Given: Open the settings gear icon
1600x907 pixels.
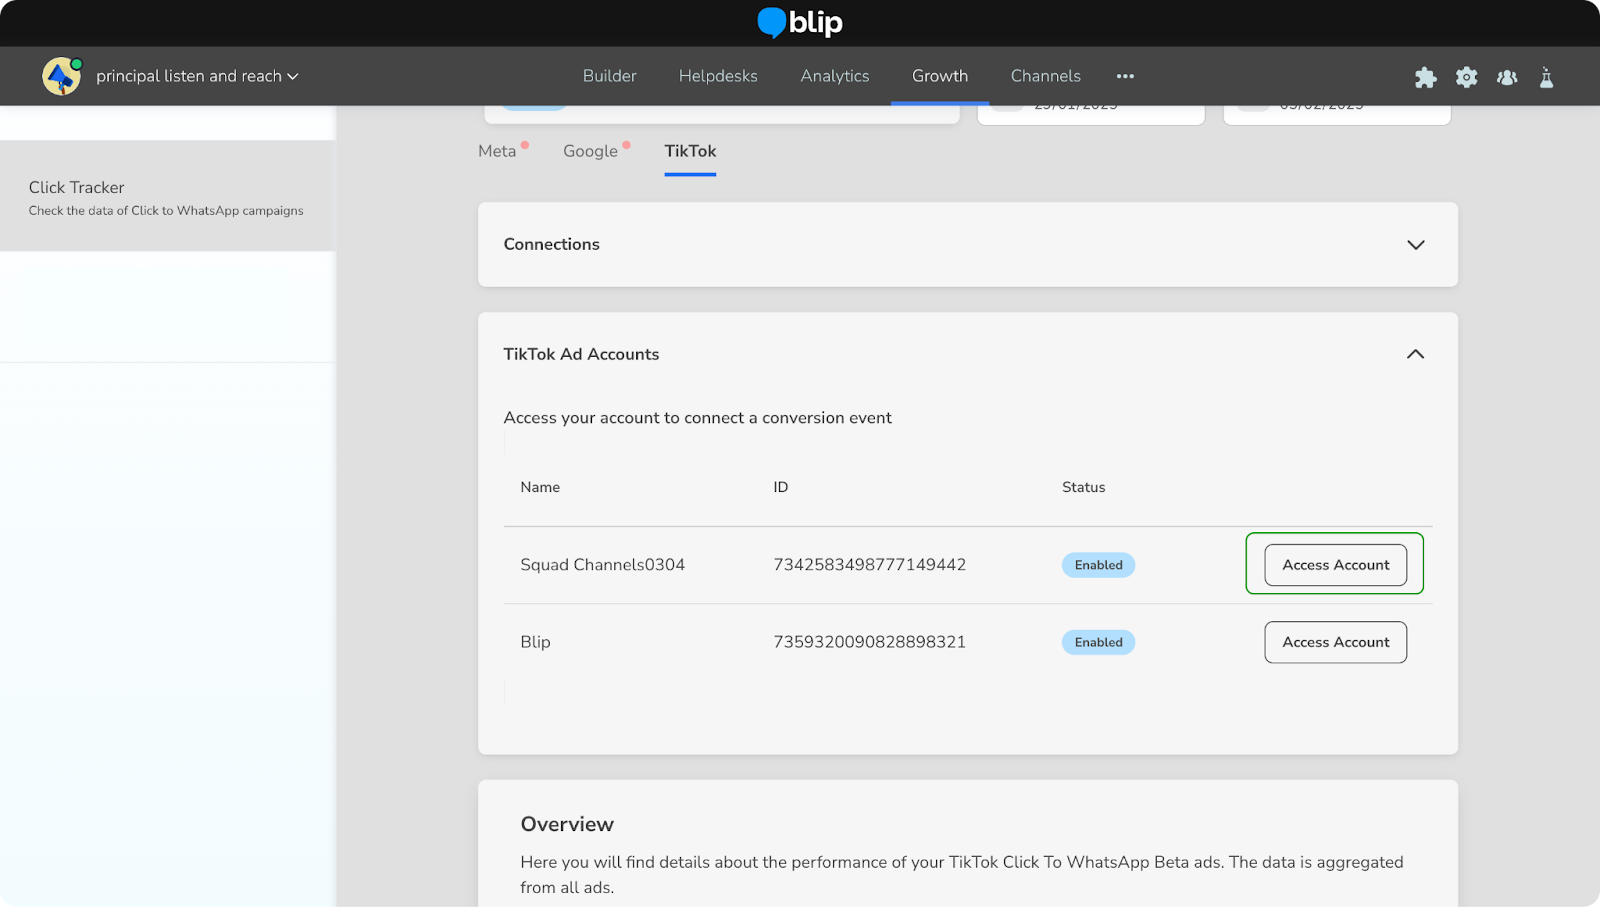Looking at the screenshot, I should click(1467, 77).
